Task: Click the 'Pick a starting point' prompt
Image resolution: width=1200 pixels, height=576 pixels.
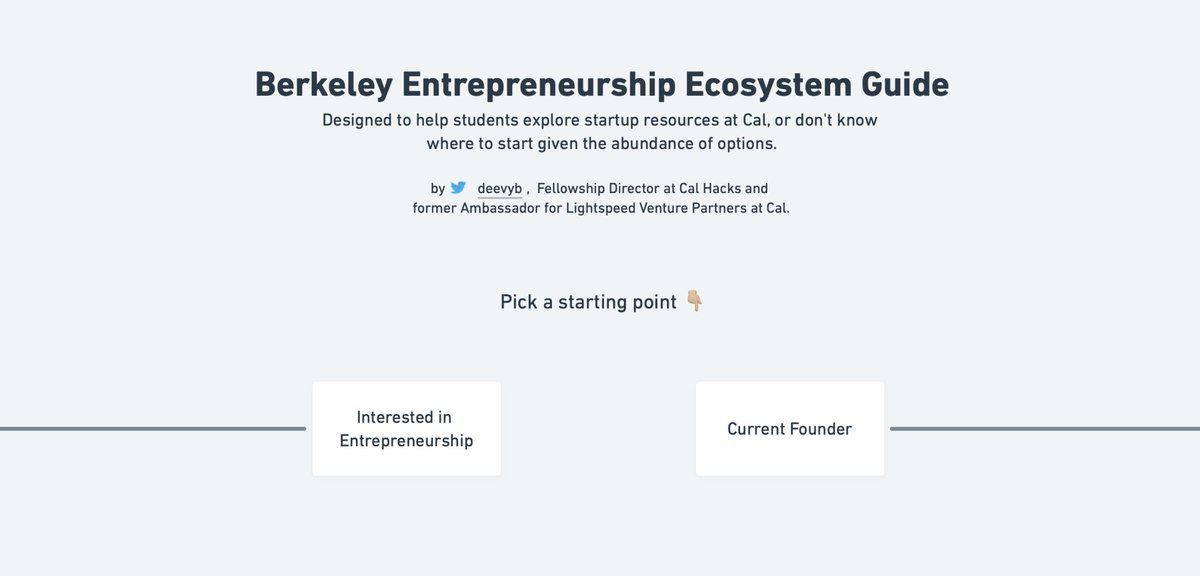Action: (x=588, y=302)
